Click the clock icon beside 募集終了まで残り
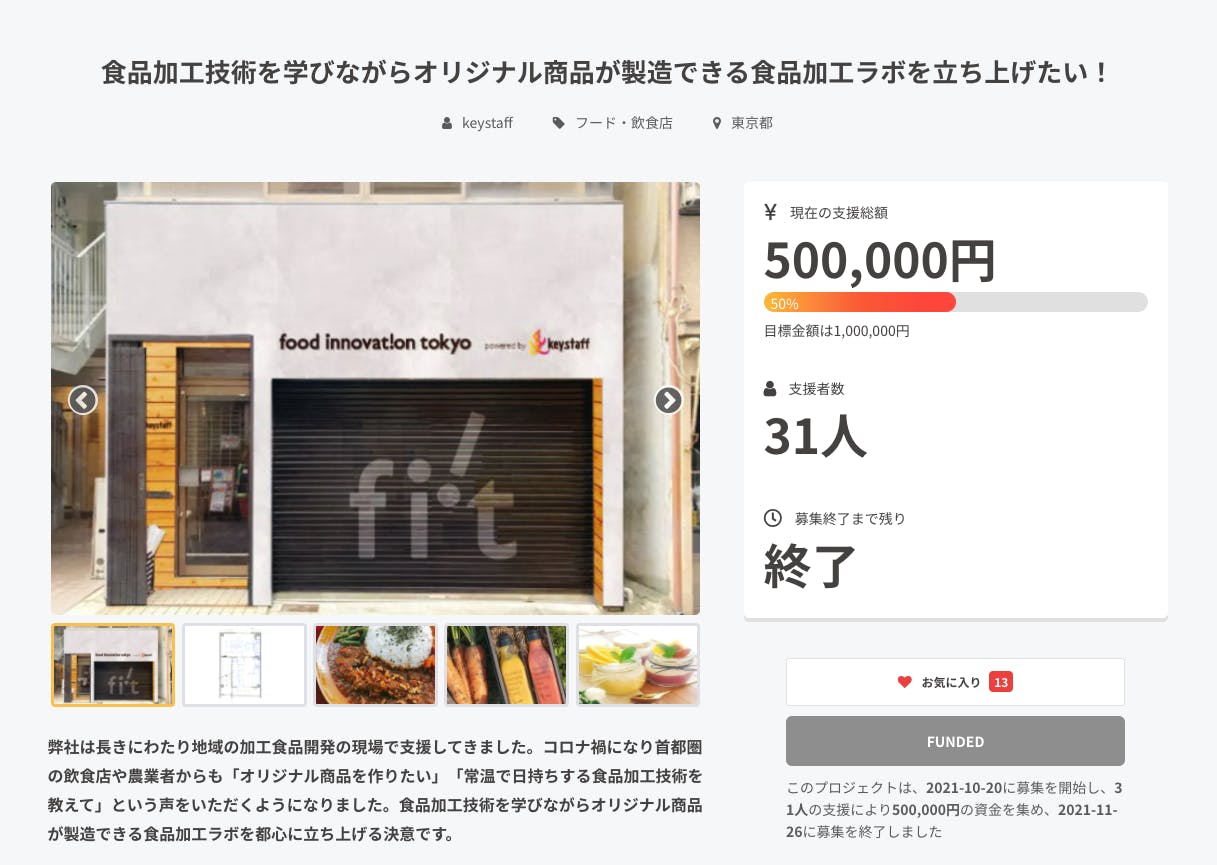The height and width of the screenshot is (865, 1217). (772, 518)
